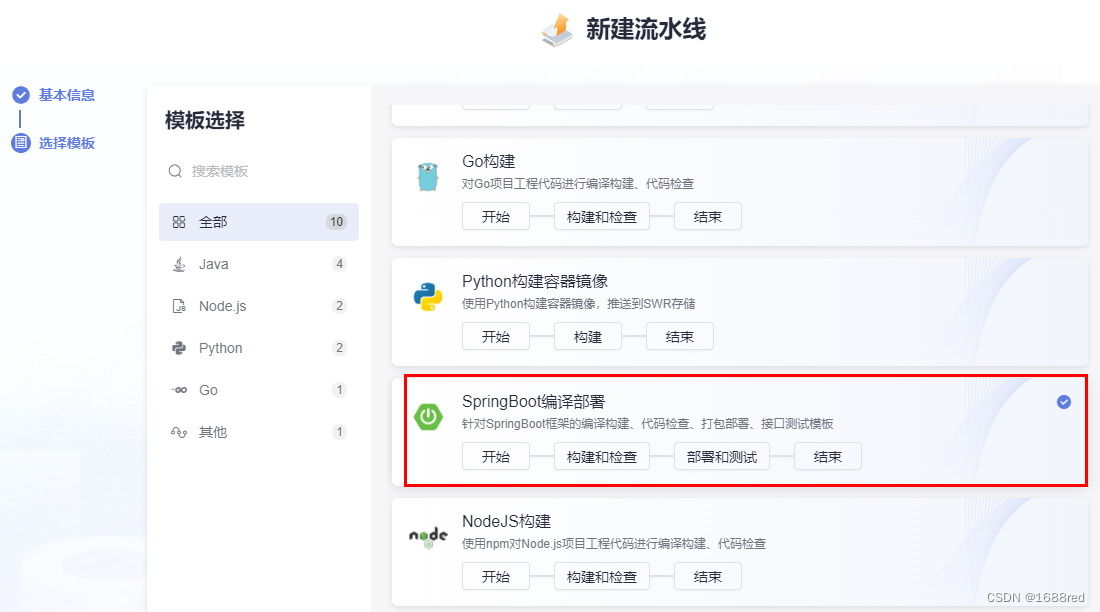Click the NodeJS template logo

[x=428, y=537]
